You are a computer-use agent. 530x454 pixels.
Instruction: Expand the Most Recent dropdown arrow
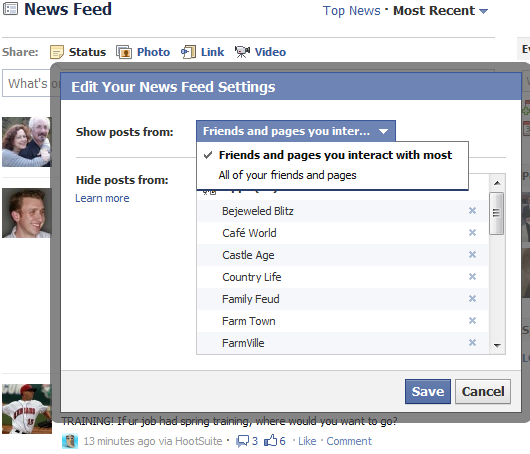[484, 11]
